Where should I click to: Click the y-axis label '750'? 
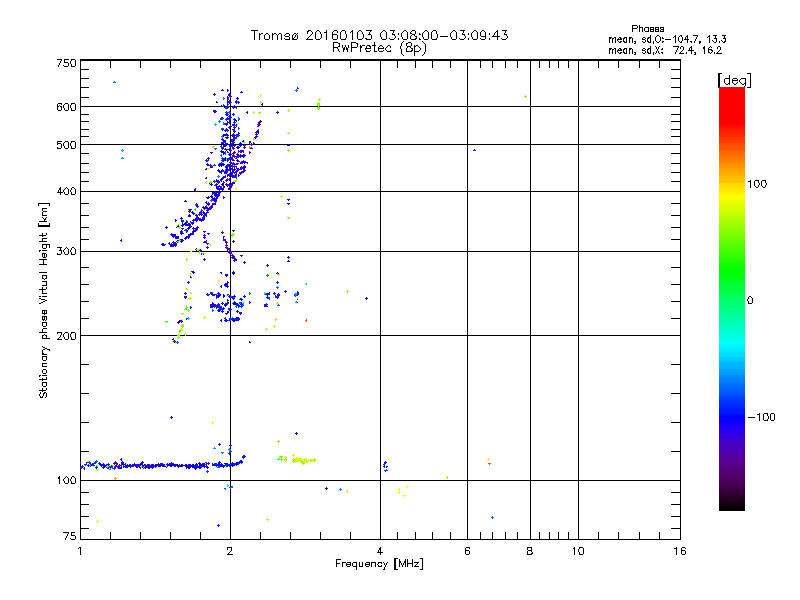point(66,63)
